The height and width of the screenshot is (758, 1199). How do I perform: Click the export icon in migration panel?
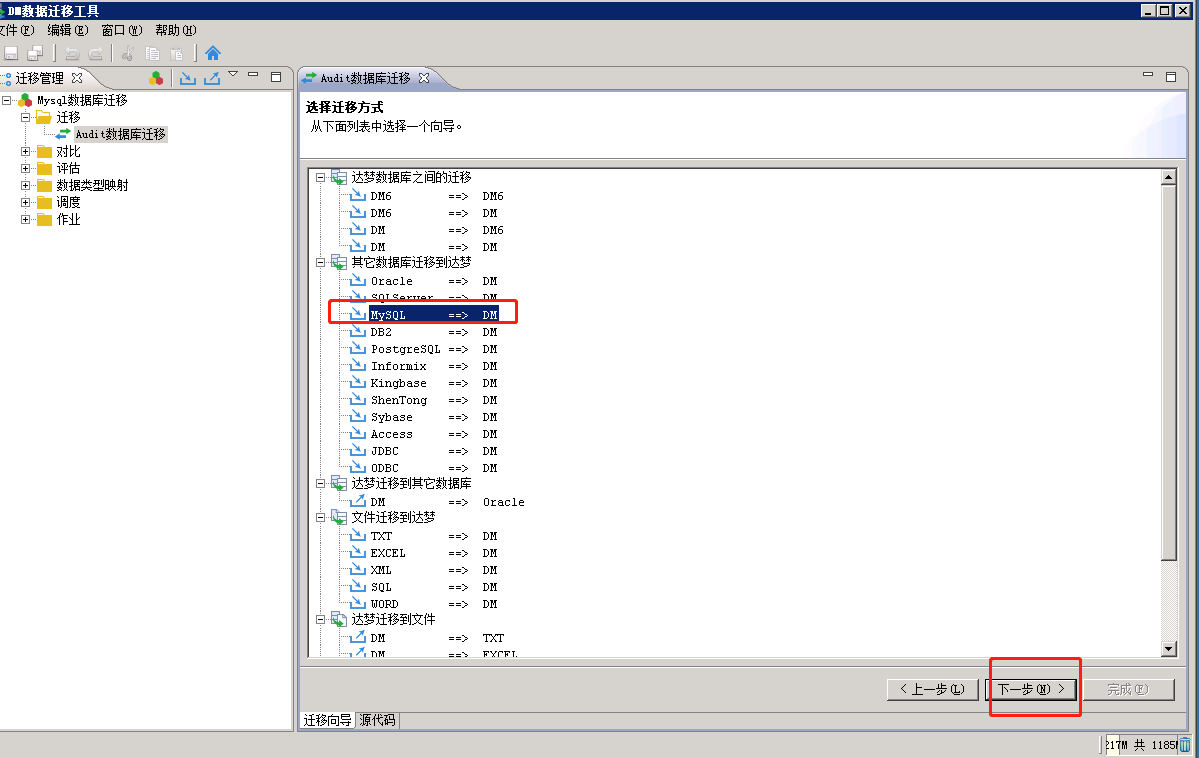211,78
